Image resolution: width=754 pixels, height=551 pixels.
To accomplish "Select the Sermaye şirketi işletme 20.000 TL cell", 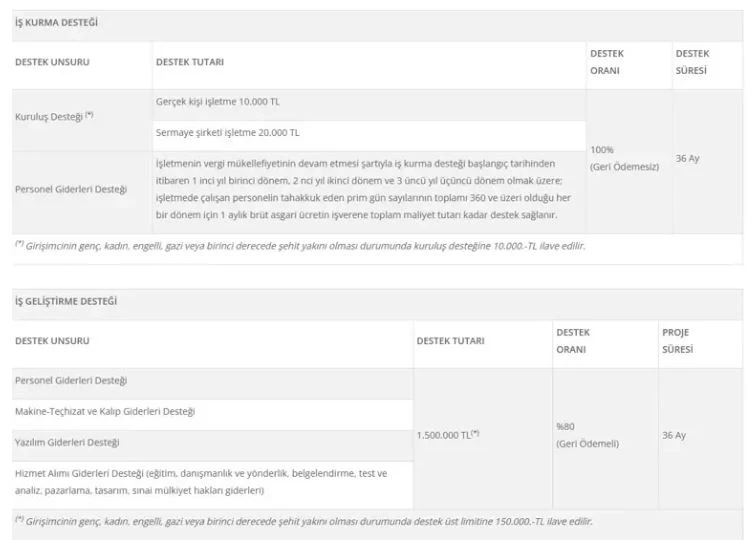I will pyautogui.click(x=228, y=132).
